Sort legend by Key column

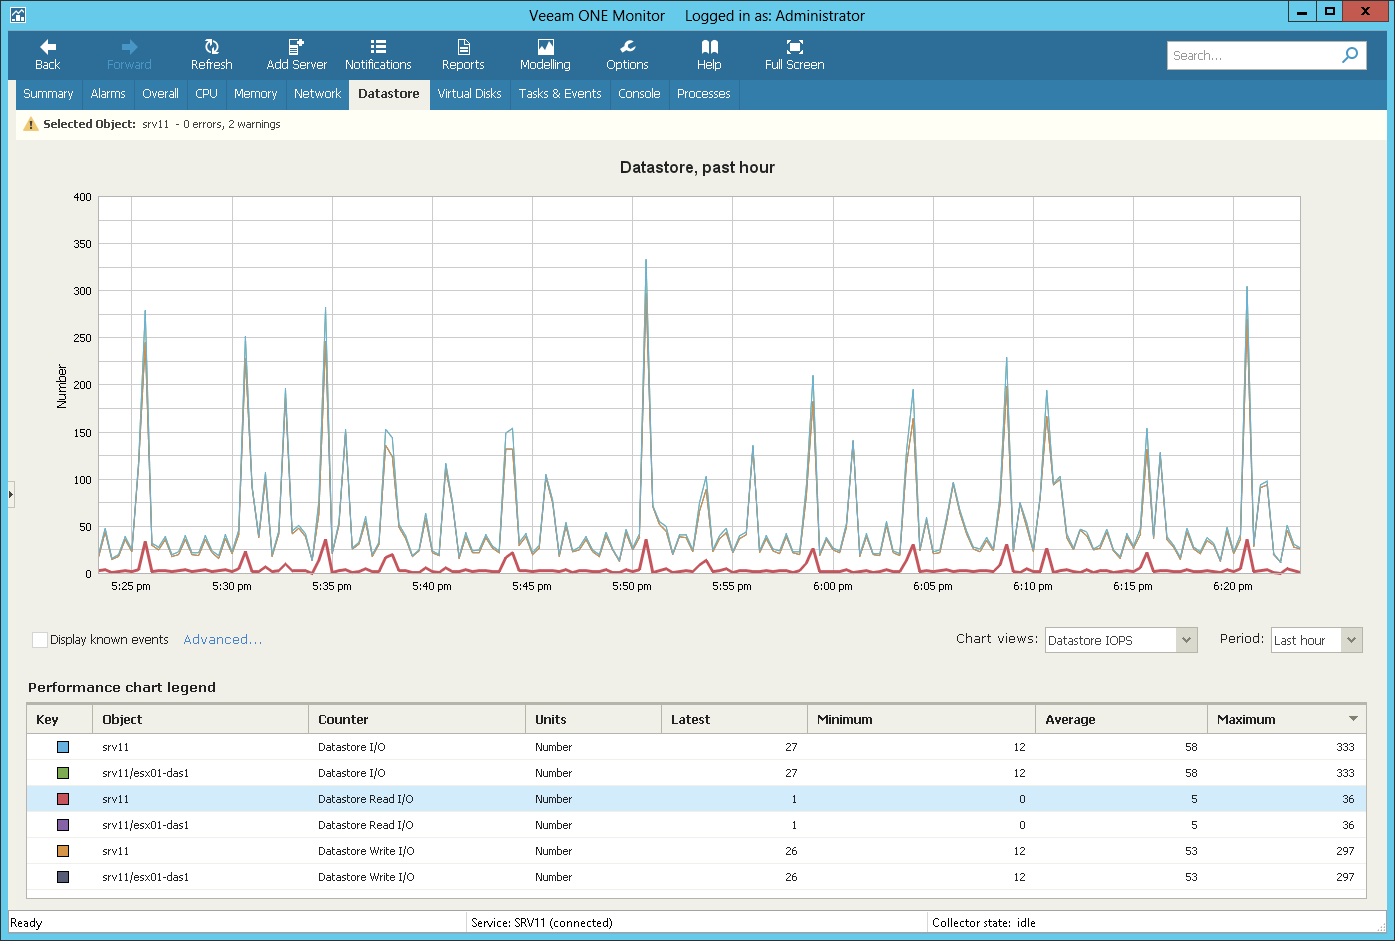point(60,719)
